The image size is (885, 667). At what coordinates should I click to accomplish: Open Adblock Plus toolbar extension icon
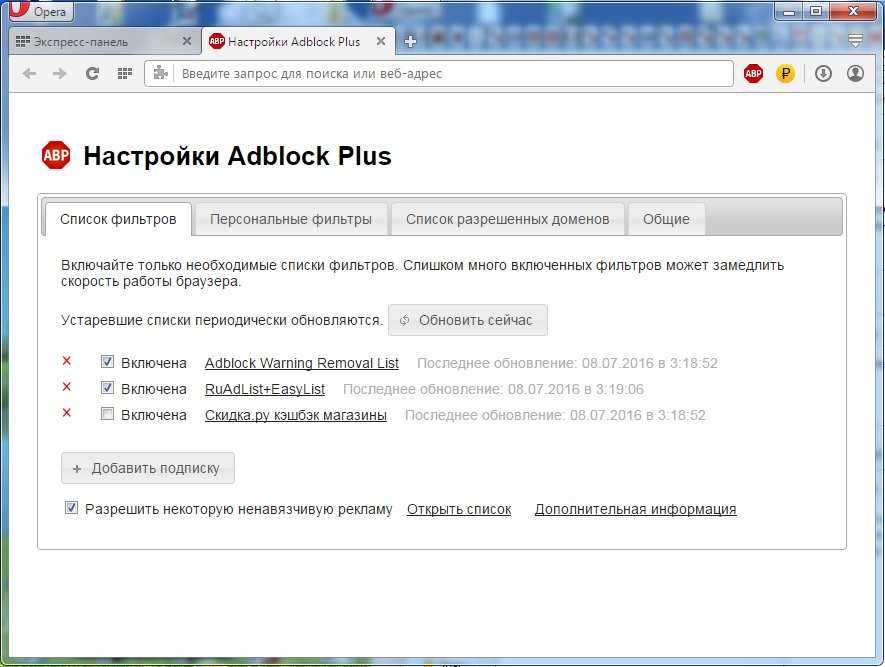click(x=753, y=73)
